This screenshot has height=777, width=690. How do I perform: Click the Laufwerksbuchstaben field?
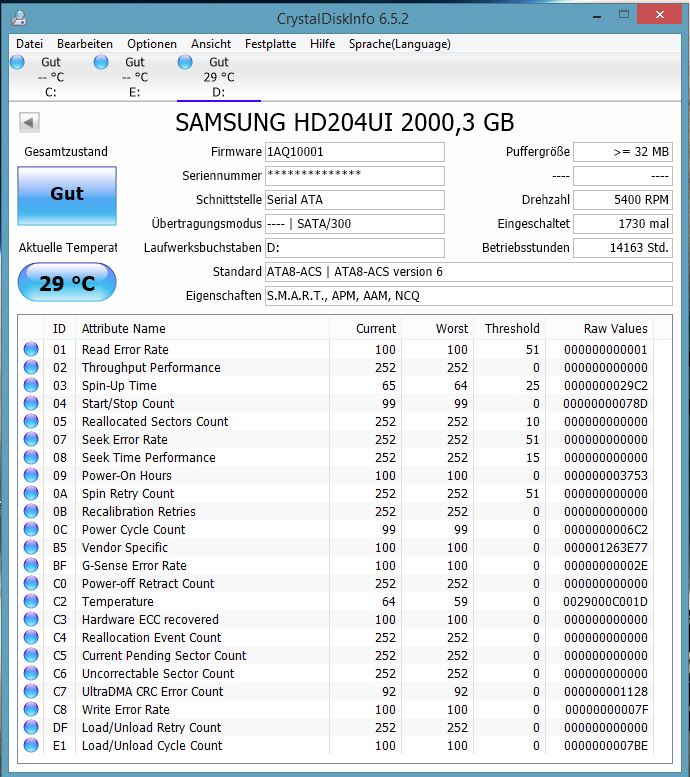pos(355,248)
